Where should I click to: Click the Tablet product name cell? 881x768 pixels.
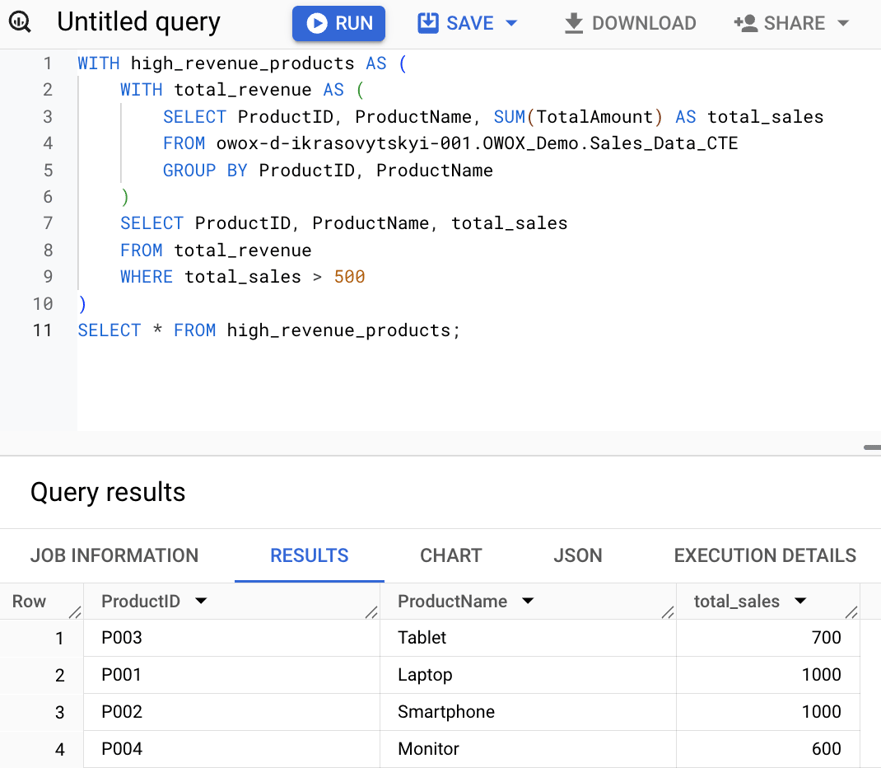[x=528, y=638]
